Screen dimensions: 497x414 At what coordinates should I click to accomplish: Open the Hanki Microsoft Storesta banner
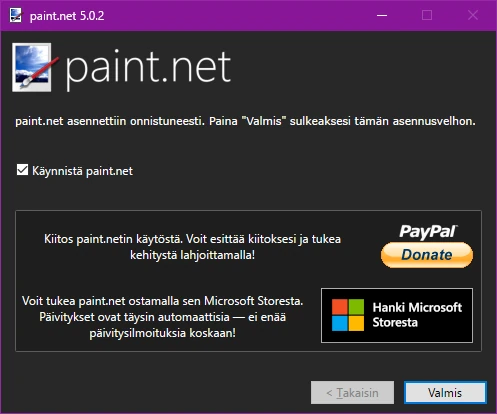[397, 315]
